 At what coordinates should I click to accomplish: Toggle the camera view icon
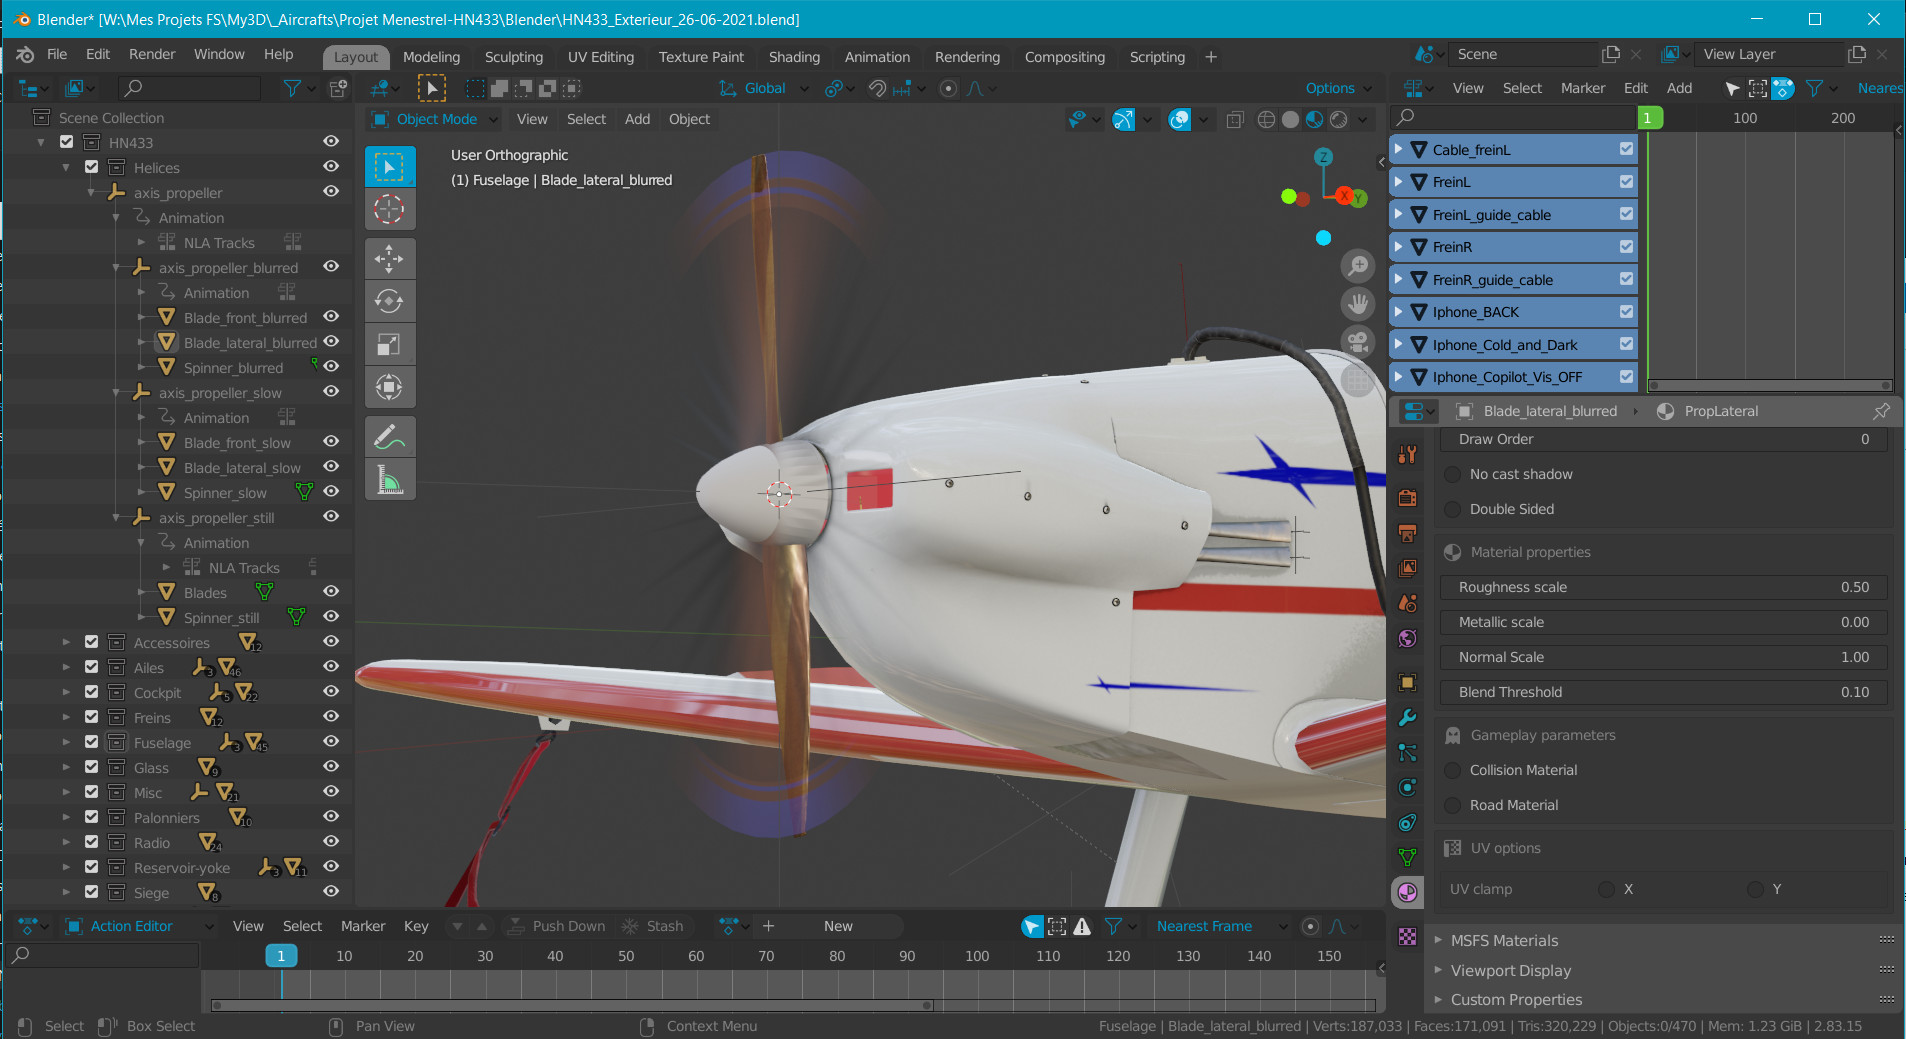tap(1358, 342)
